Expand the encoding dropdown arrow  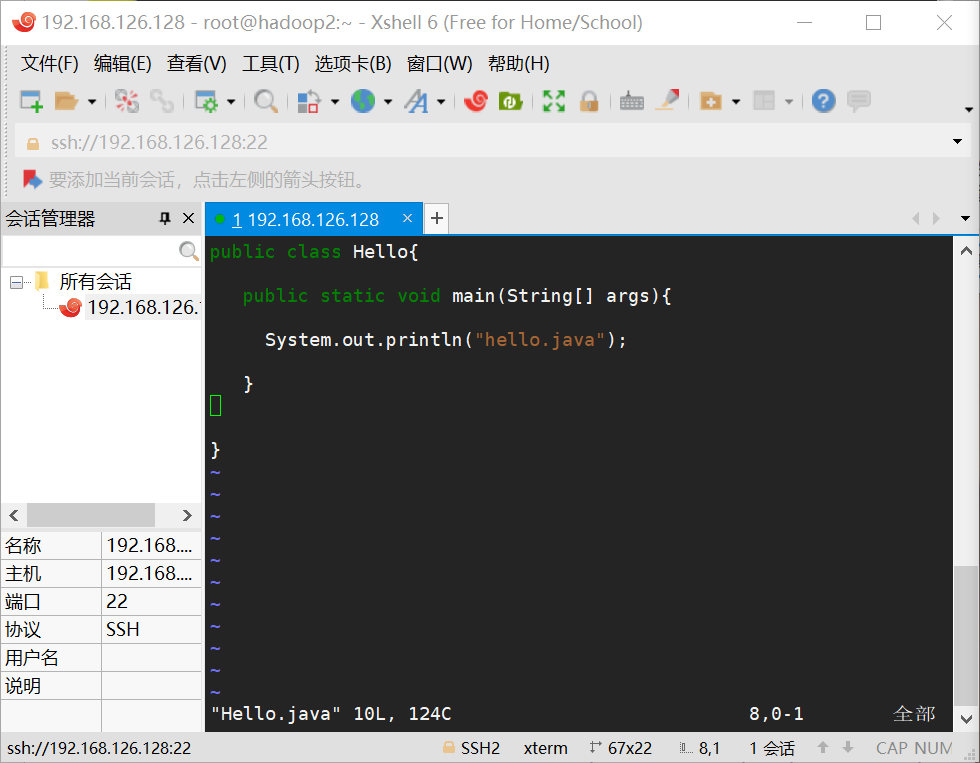(x=388, y=101)
